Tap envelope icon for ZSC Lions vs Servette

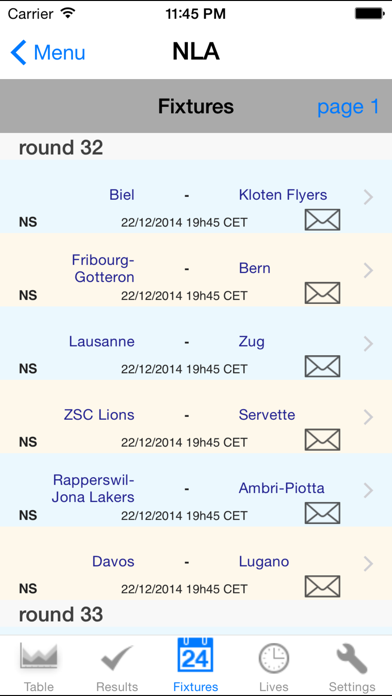(322, 439)
